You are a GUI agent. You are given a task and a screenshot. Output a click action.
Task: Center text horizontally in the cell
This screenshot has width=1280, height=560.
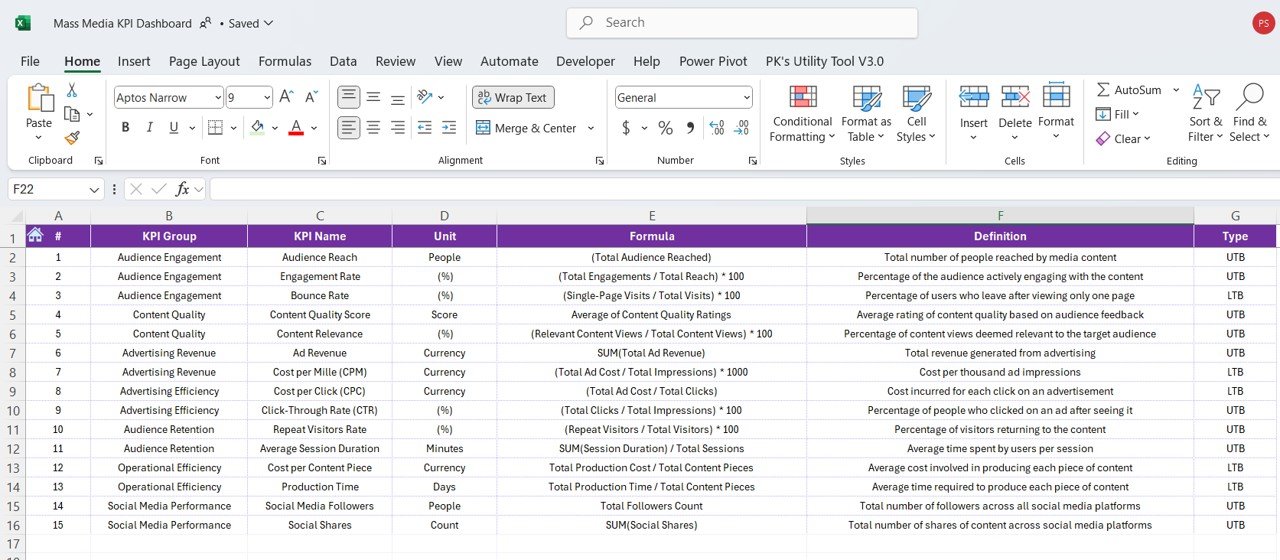373,128
